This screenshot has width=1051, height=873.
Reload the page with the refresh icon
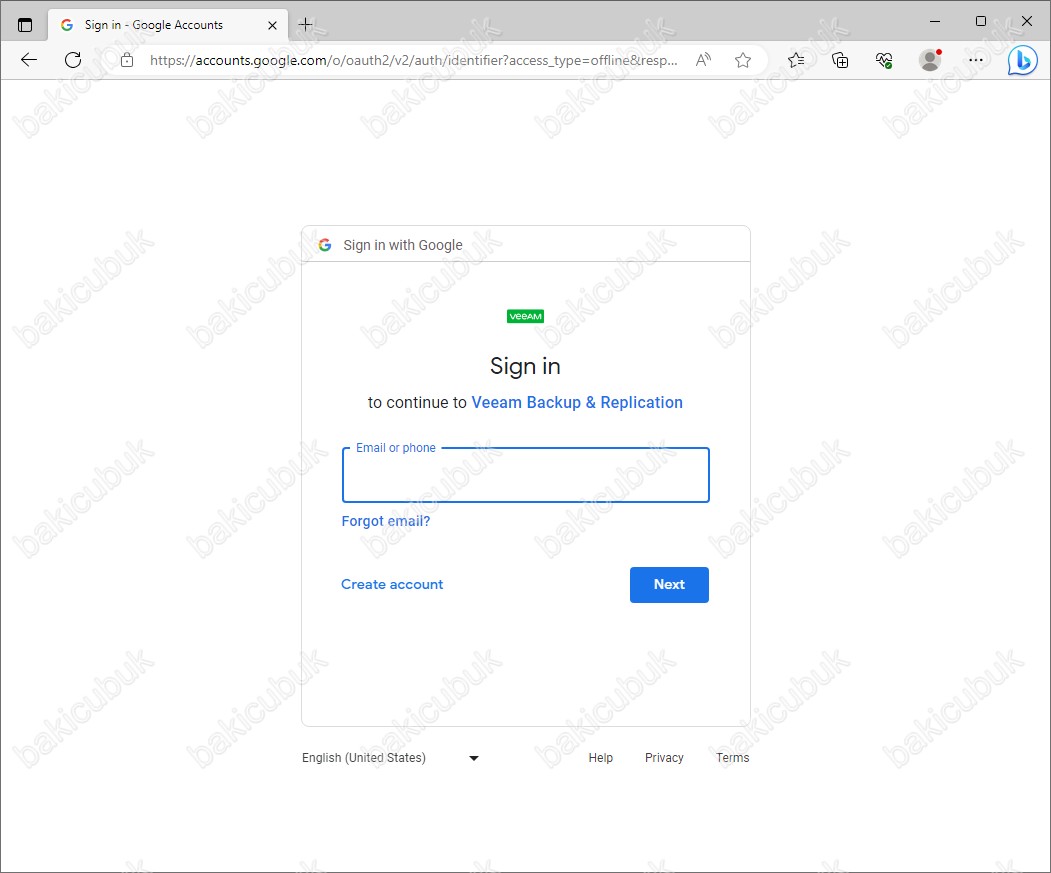click(x=73, y=60)
